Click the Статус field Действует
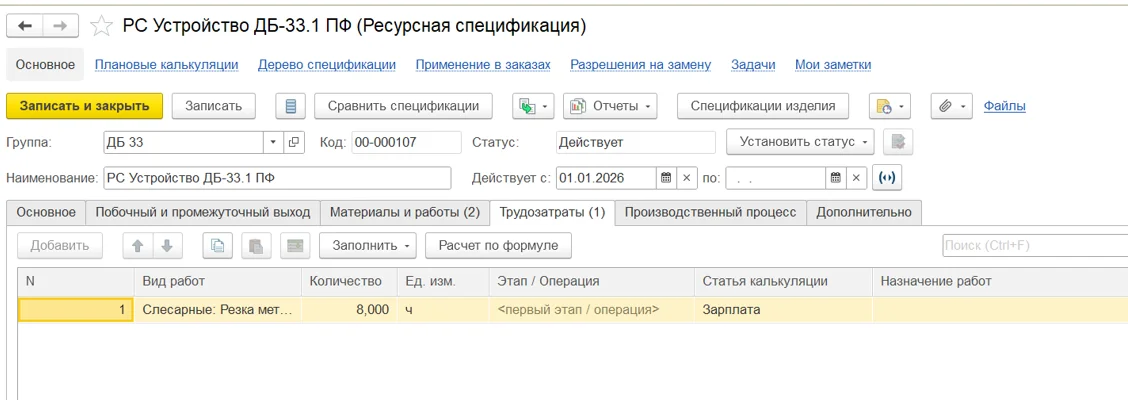Image resolution: width=1128 pixels, height=400 pixels. point(636,142)
